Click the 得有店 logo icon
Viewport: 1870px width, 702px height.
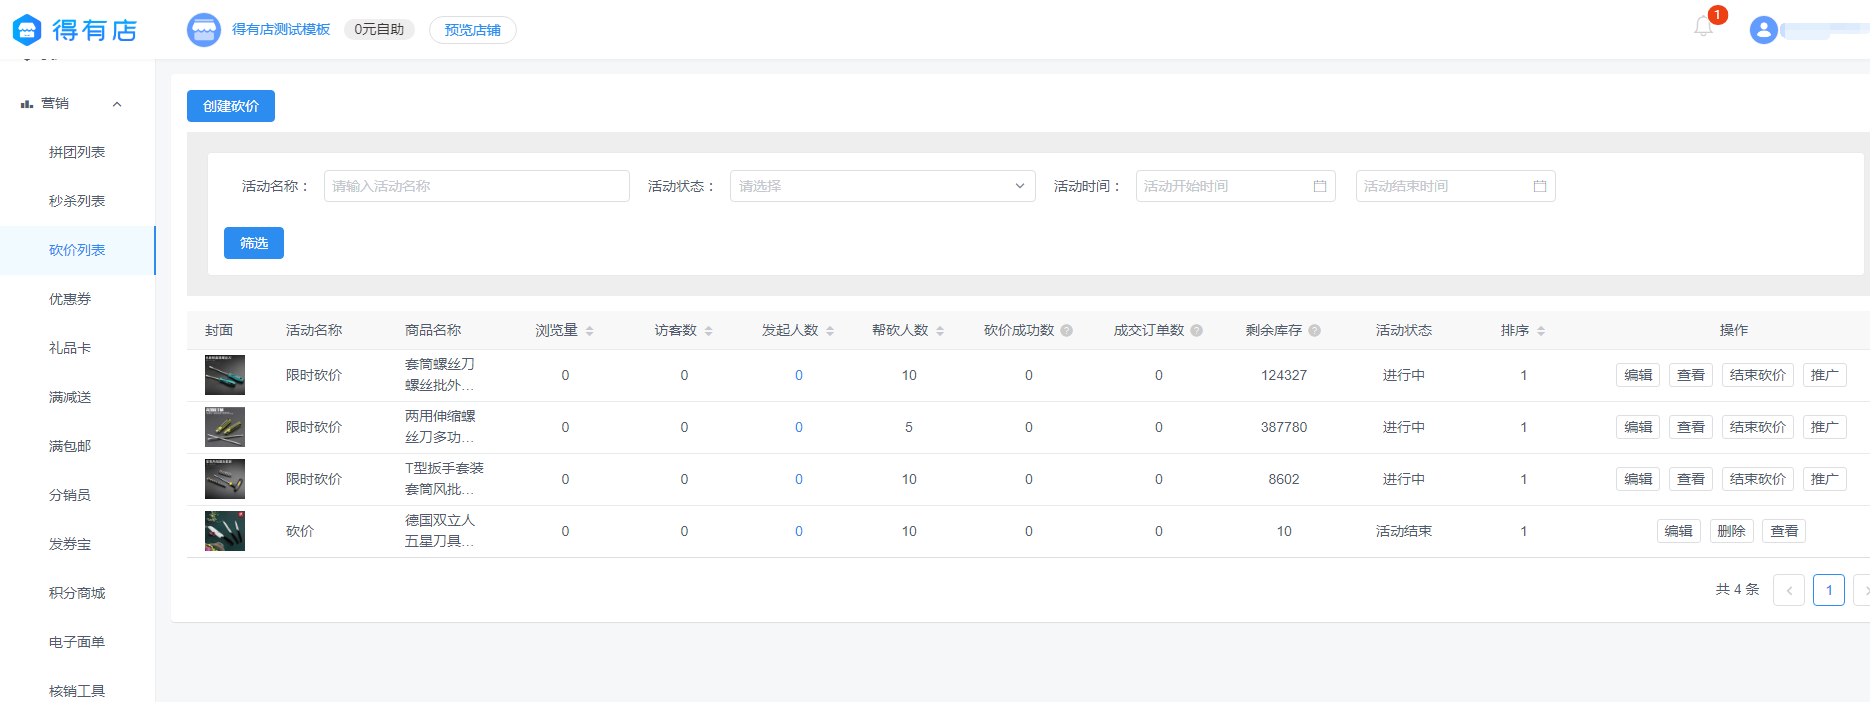click(x=27, y=30)
